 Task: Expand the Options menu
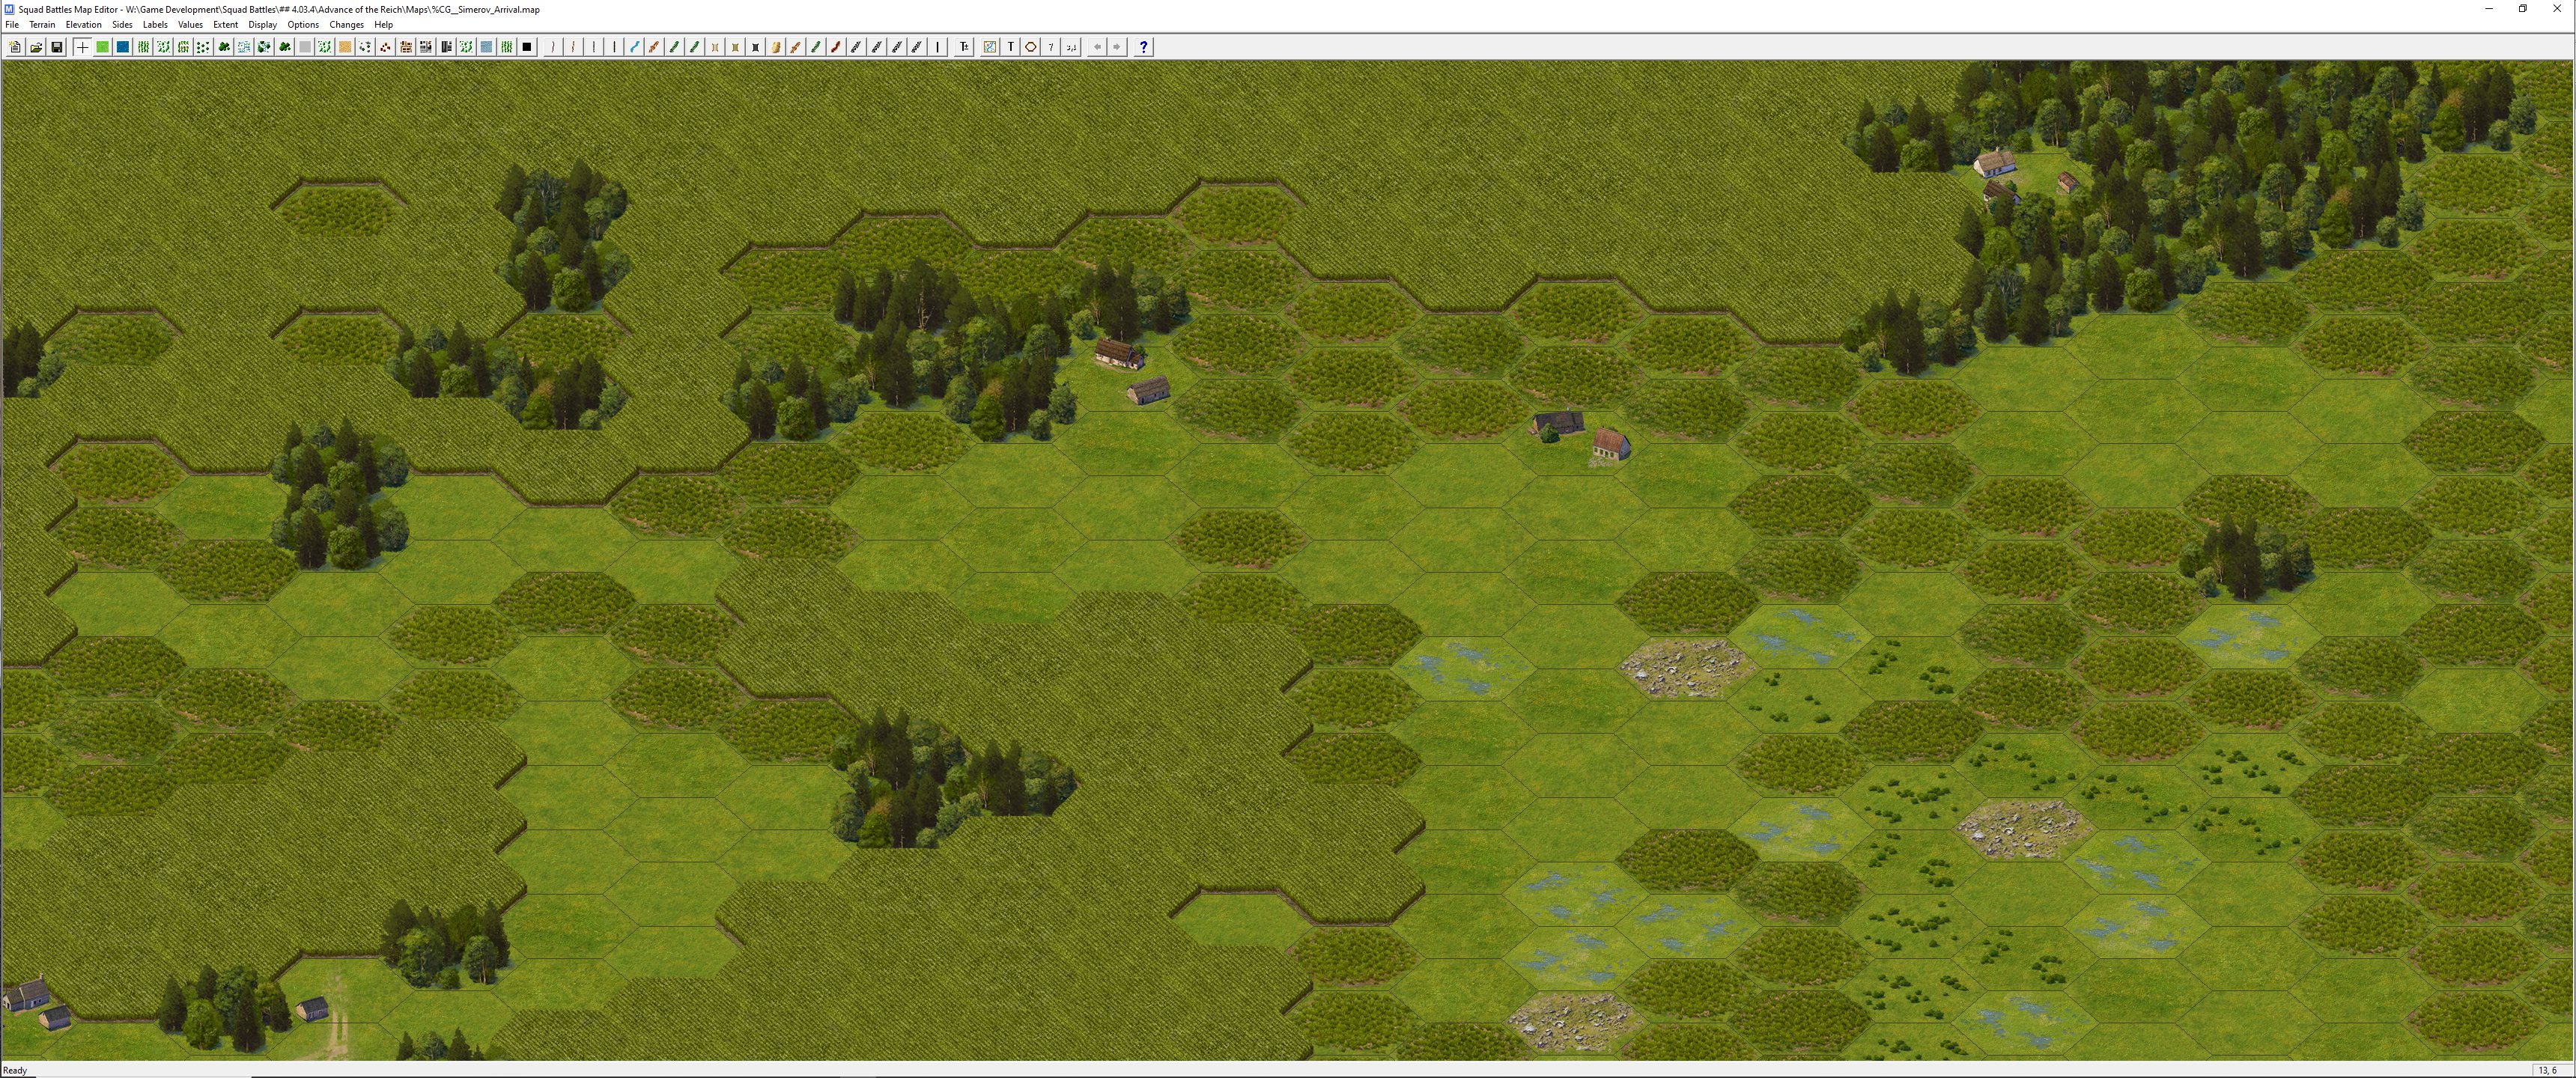(x=303, y=25)
